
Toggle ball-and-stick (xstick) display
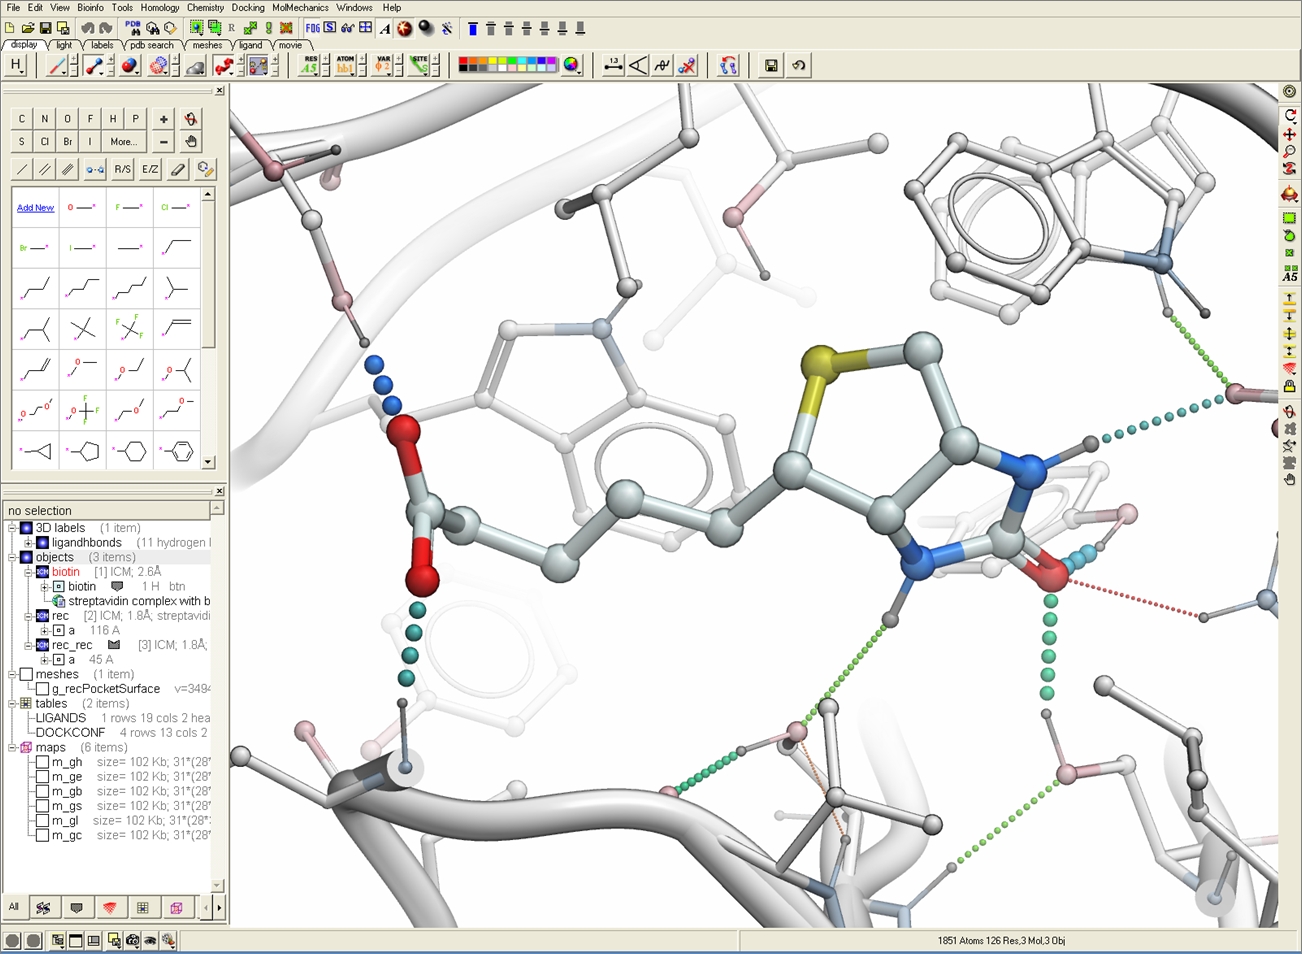tap(94, 66)
